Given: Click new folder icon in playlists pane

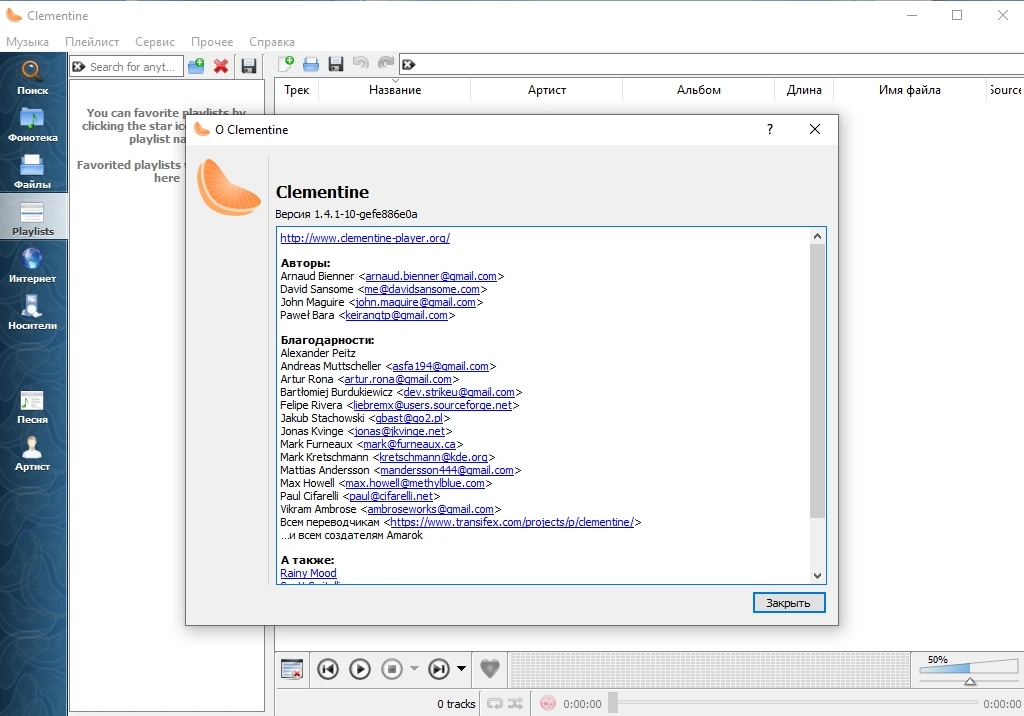Looking at the screenshot, I should [196, 66].
